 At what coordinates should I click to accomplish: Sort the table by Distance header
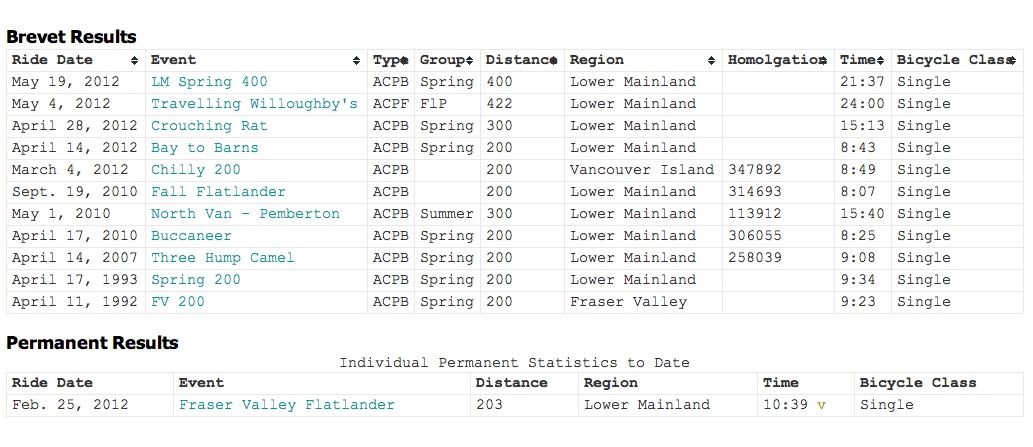tap(553, 60)
